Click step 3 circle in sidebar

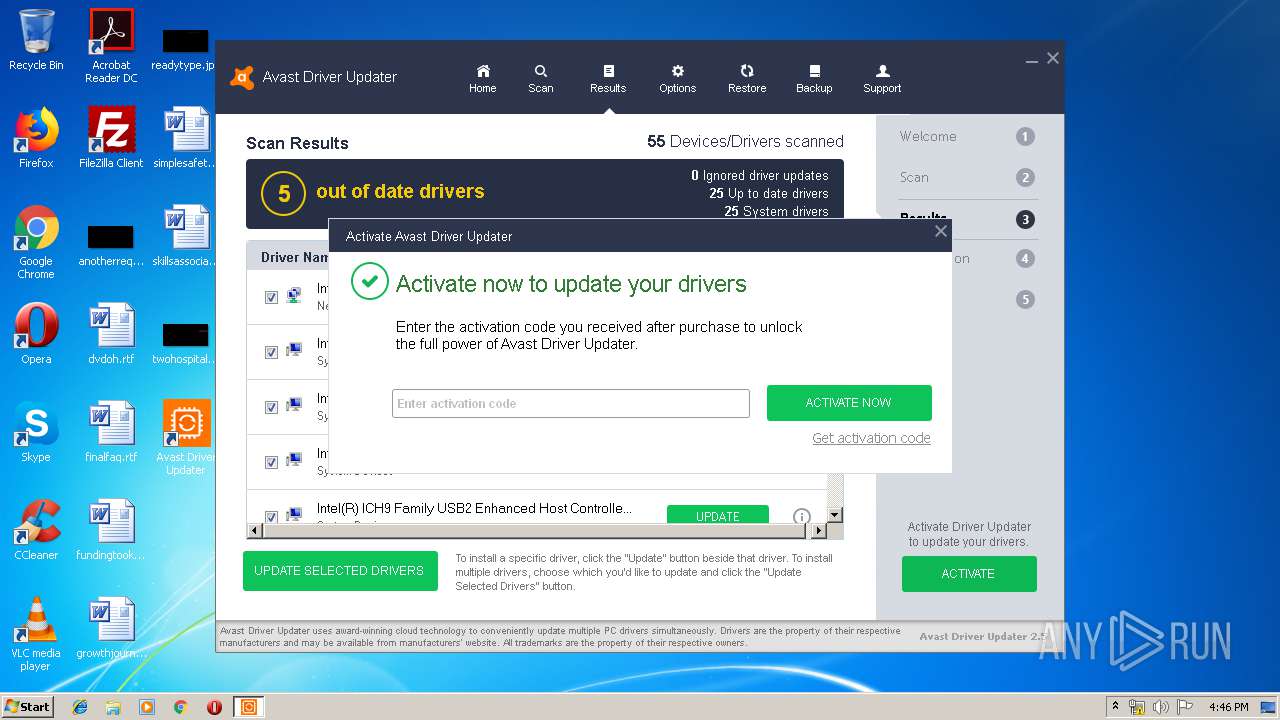[x=1025, y=219]
